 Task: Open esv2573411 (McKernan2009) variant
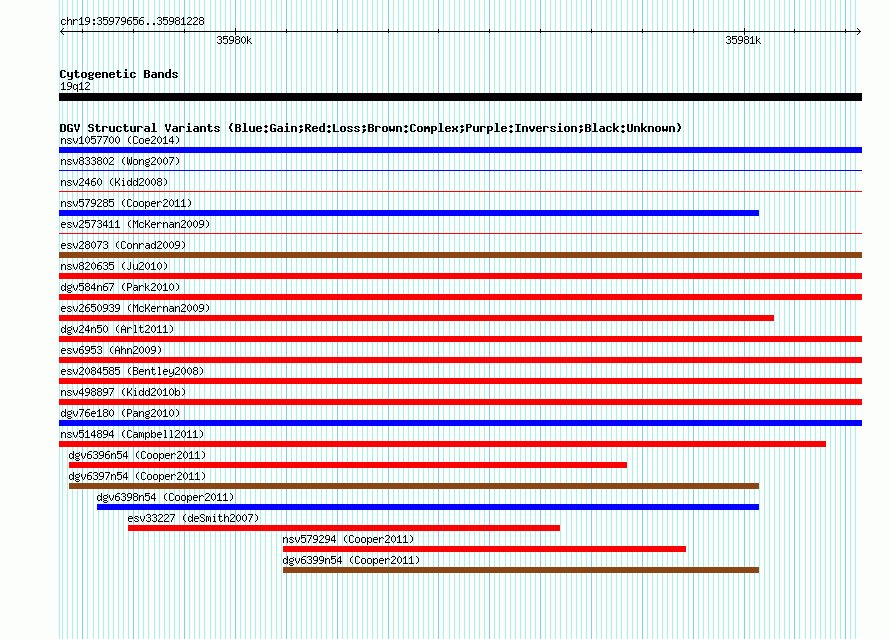(x=135, y=224)
